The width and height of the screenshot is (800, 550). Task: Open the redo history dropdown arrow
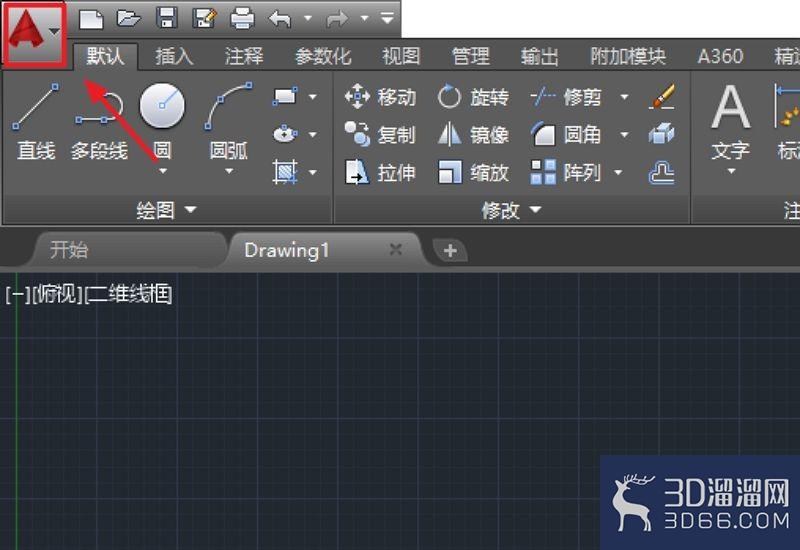[x=364, y=19]
